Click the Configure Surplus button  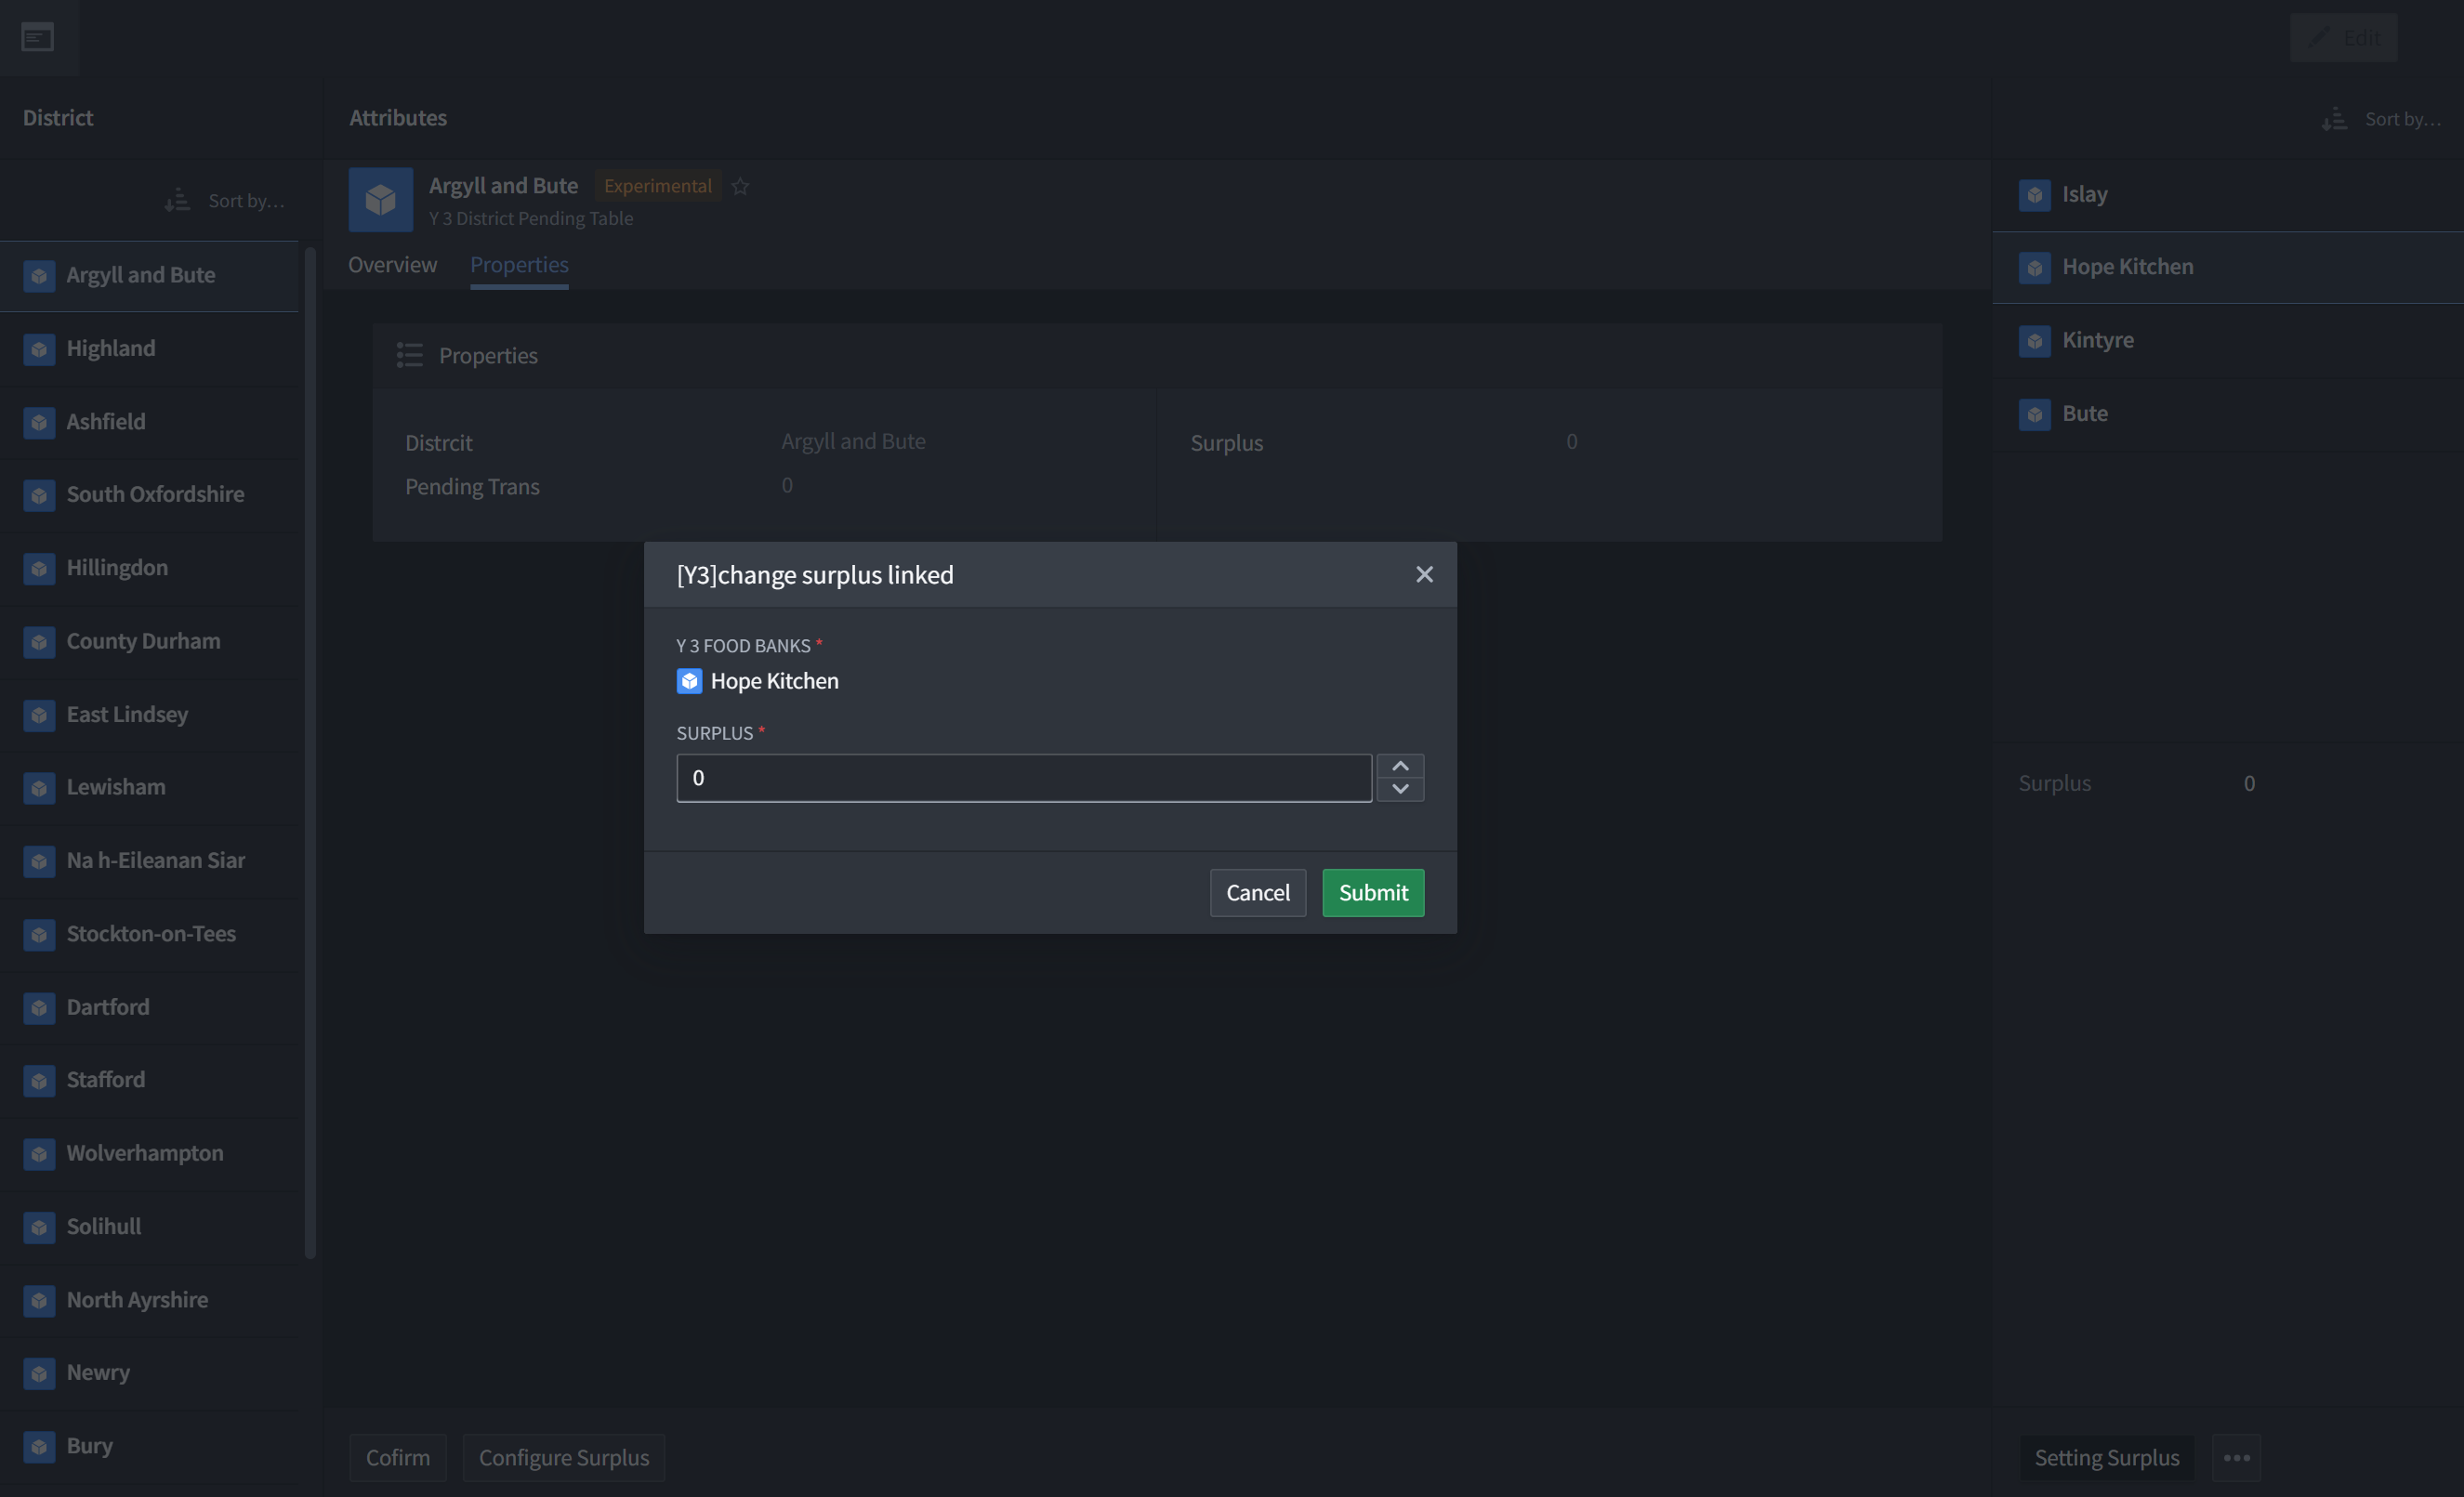click(563, 1457)
